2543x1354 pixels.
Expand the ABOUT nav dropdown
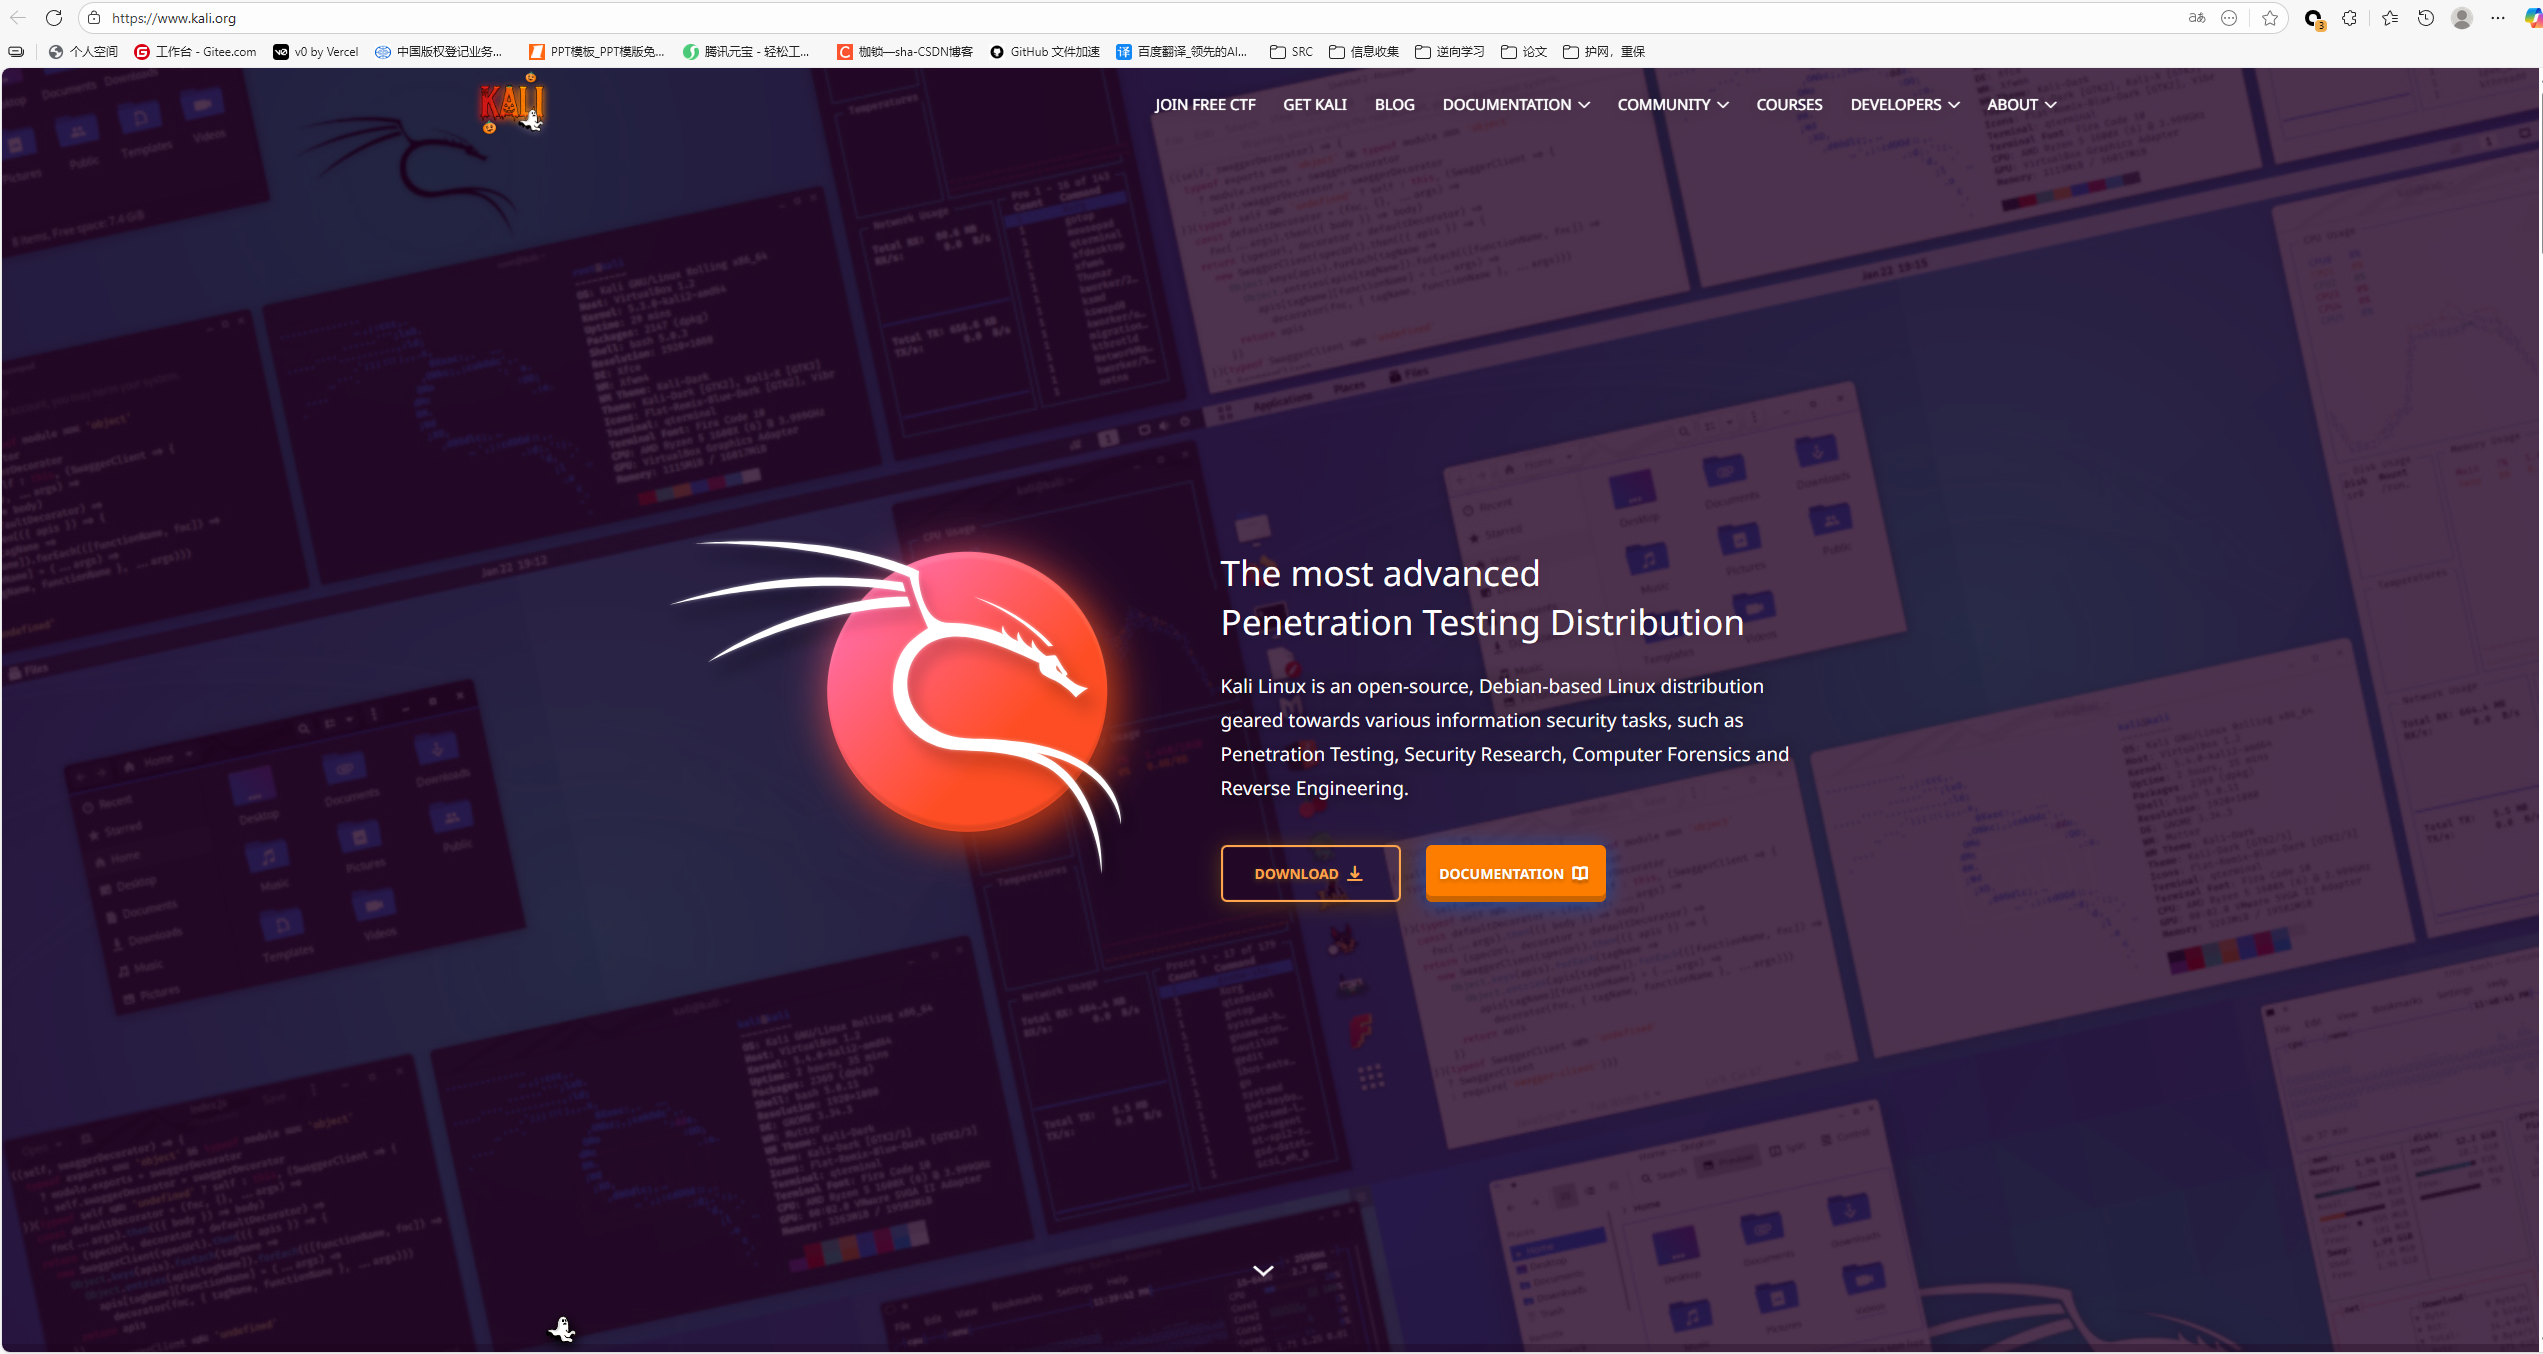[2022, 105]
